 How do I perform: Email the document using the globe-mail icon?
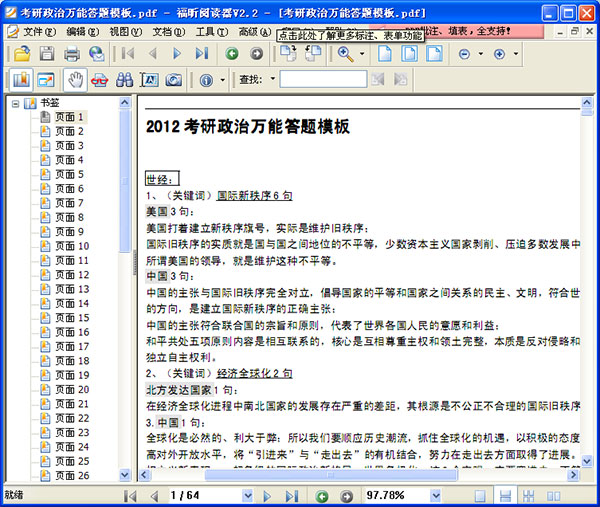97,54
